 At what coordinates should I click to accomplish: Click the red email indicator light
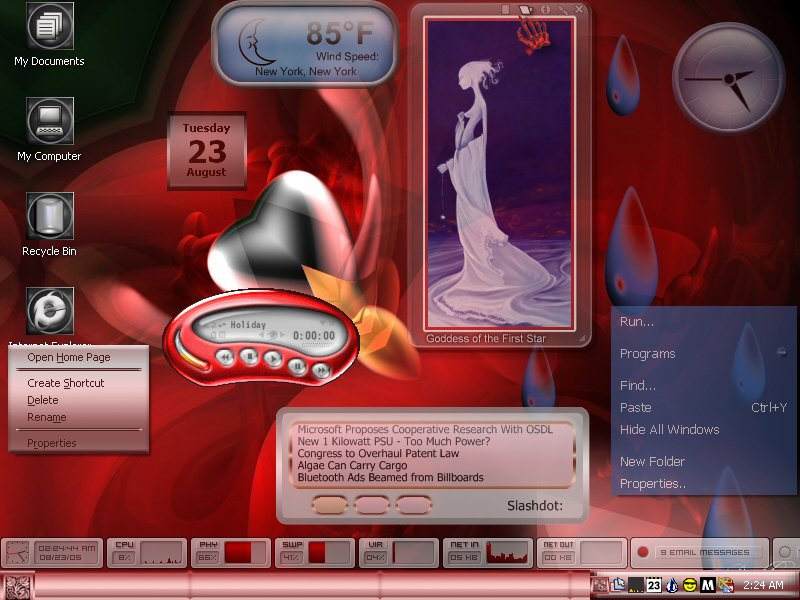(642, 552)
